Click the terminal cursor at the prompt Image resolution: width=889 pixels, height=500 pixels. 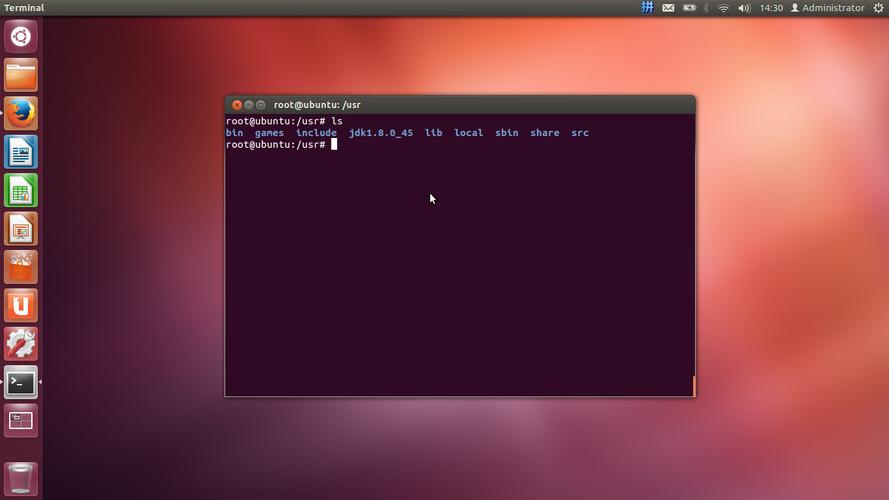[334, 145]
